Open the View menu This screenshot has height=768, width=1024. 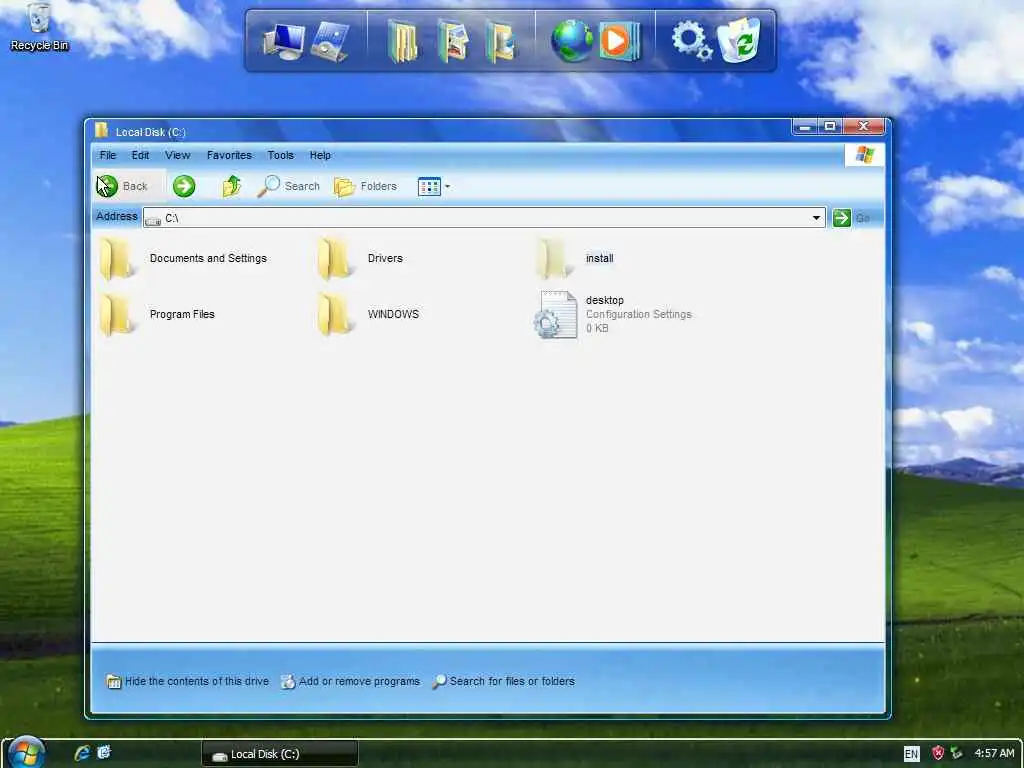[x=178, y=155]
